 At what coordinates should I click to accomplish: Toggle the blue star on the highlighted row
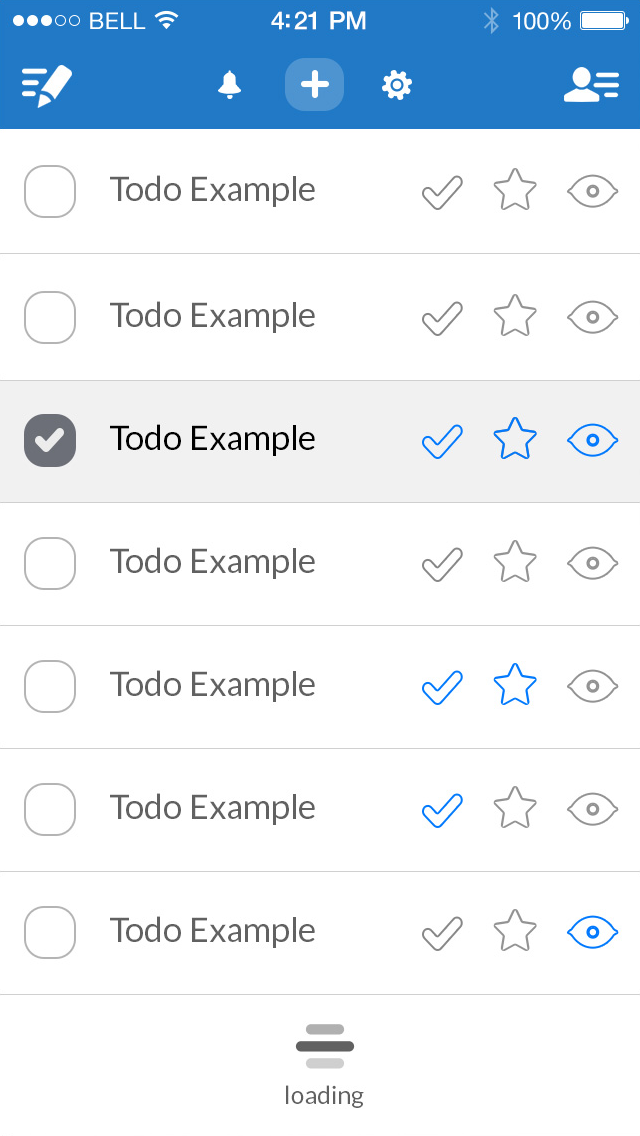[x=514, y=438]
